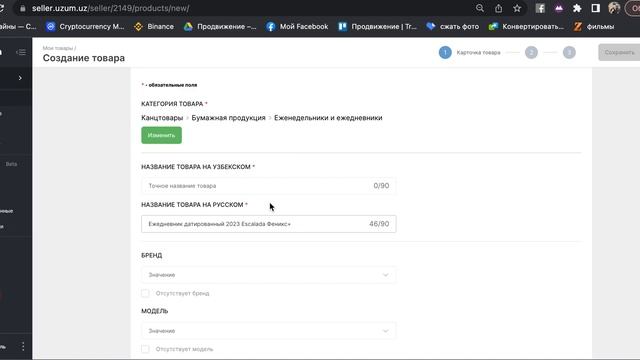Click the Beta label in sidebar
Image resolution: width=640 pixels, height=360 pixels.
tap(11, 164)
